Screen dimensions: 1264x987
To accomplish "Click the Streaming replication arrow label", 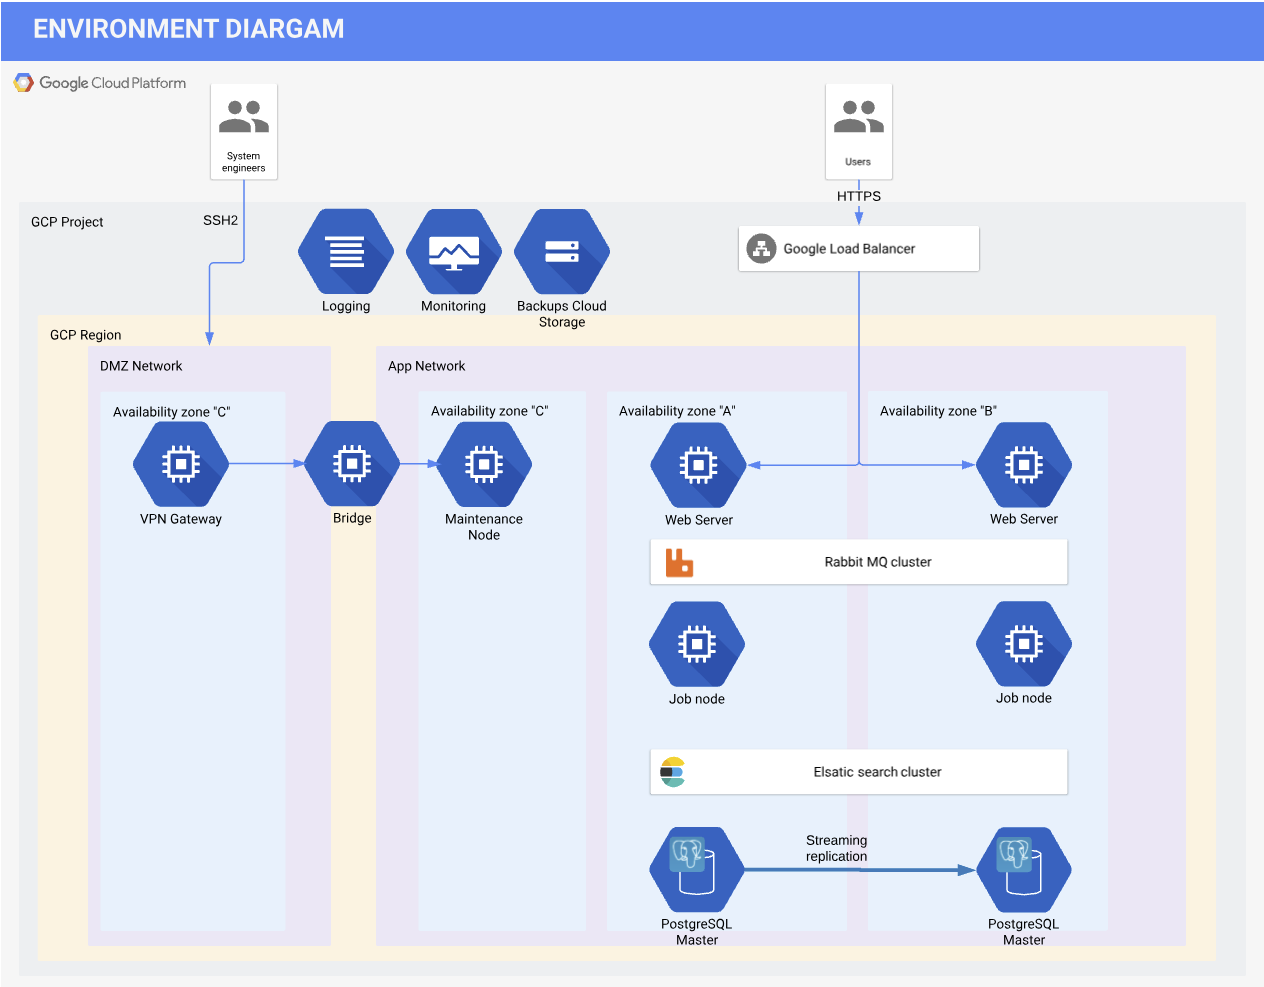I will pos(837,848).
